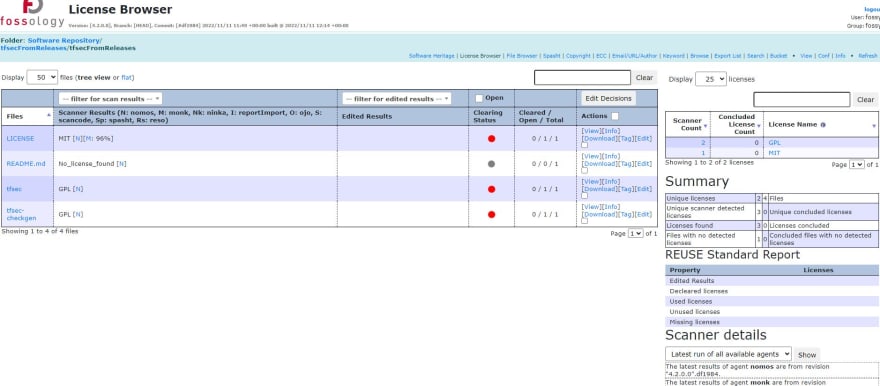This screenshot has height=386, width=880.
Task: Click Clear next to the file search box
Action: [x=644, y=78]
